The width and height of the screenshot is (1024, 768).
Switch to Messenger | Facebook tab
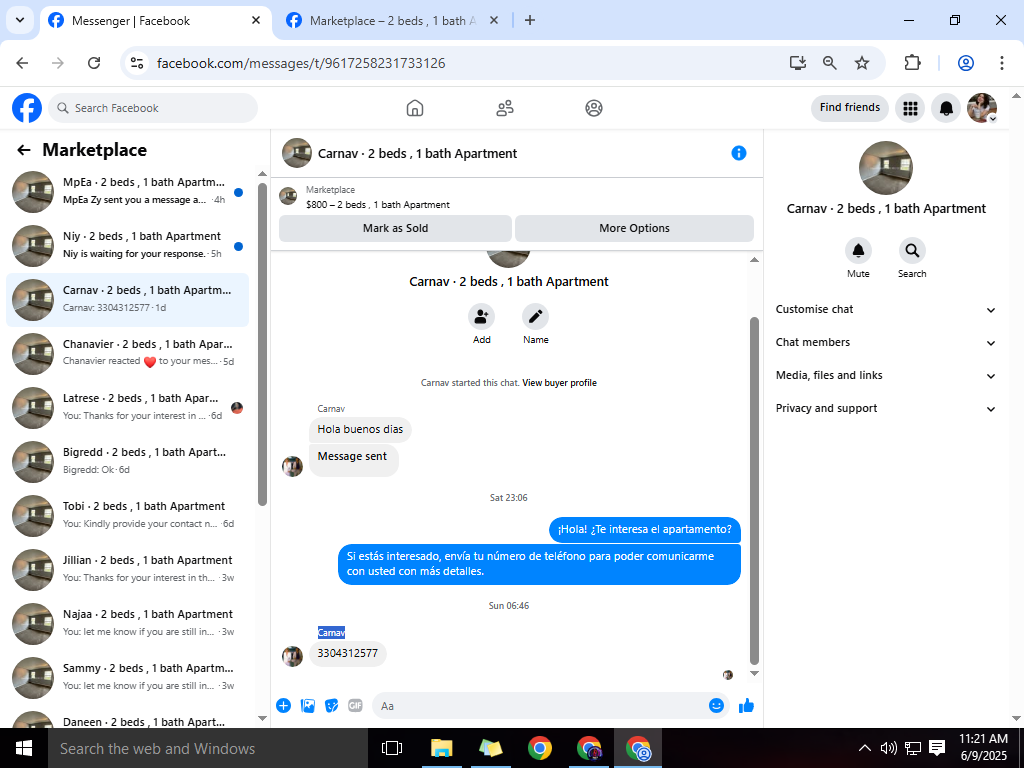coord(155,21)
